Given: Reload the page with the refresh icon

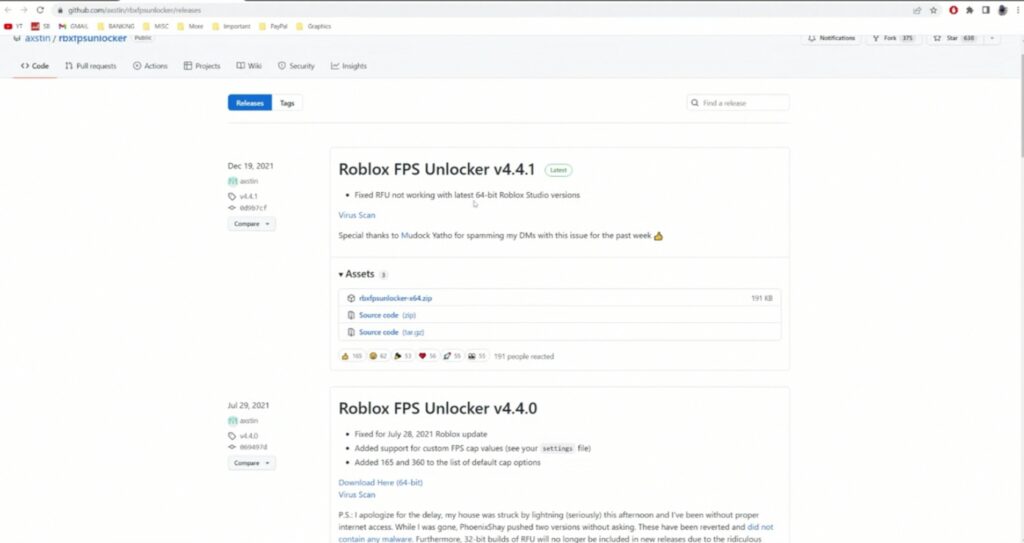Looking at the screenshot, I should (x=40, y=10).
